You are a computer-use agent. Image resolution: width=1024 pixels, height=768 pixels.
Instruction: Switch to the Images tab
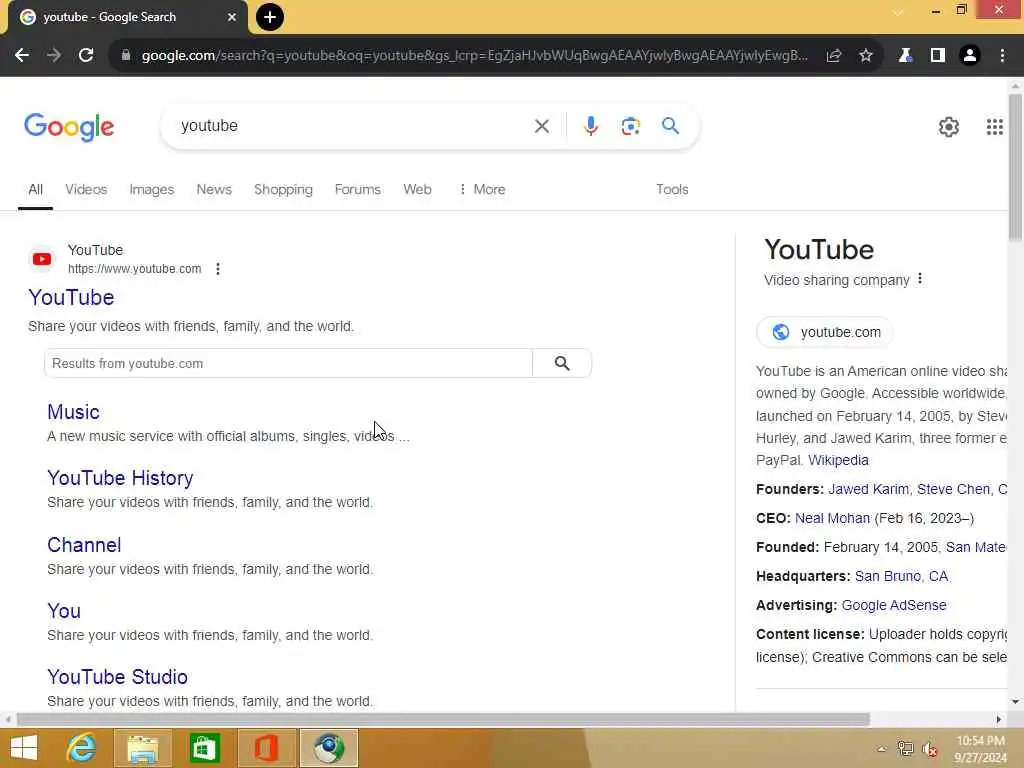click(152, 189)
